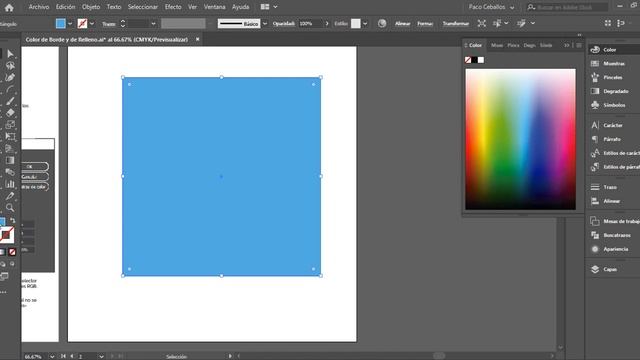Set the toolbar None fill mode button
The image size is (640, 360).
[12, 252]
